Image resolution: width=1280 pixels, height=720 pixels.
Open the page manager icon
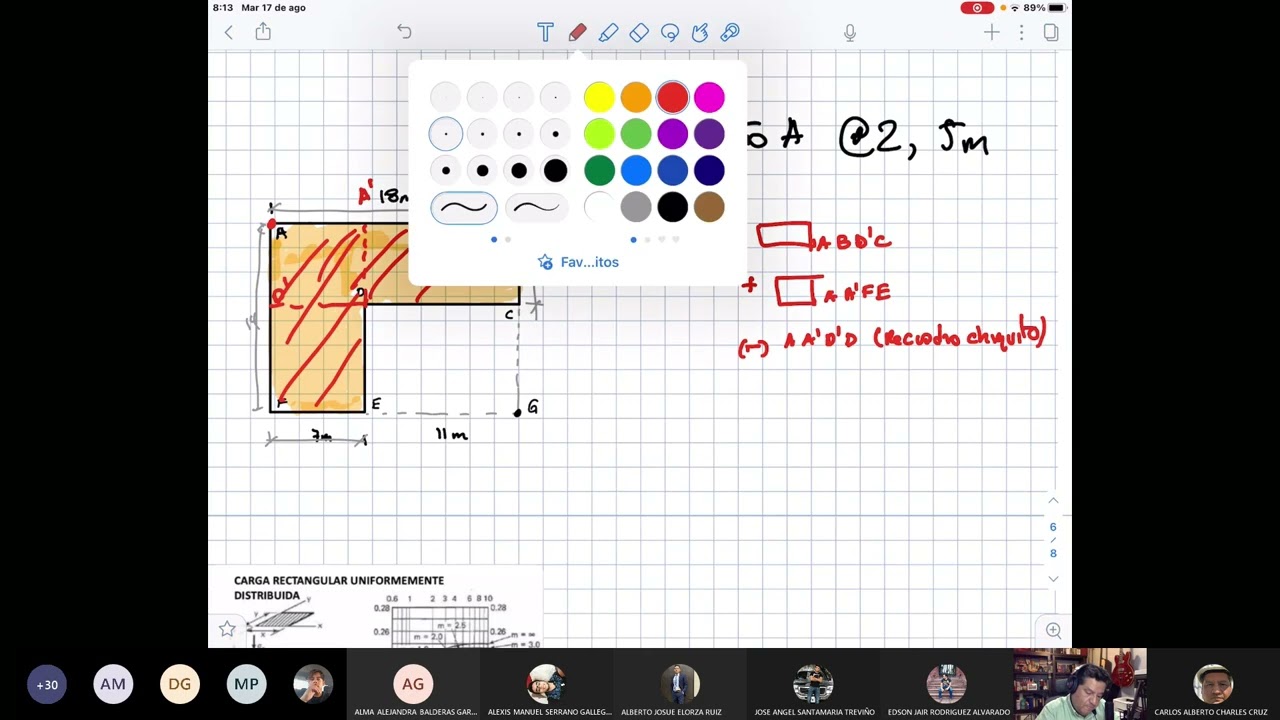point(1051,33)
